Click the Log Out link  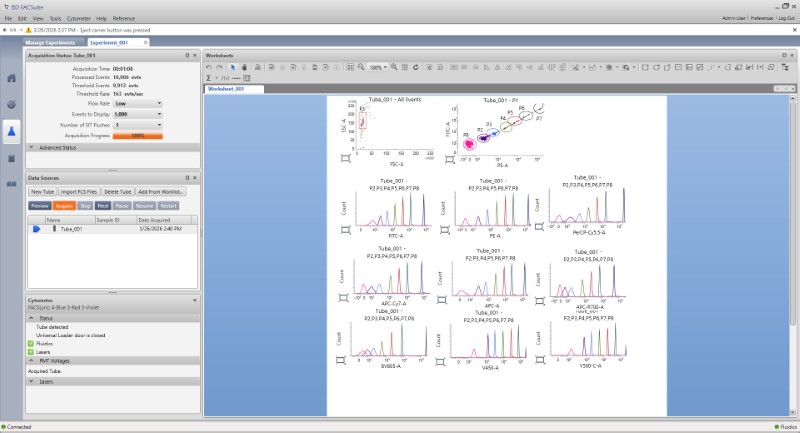(x=786, y=18)
